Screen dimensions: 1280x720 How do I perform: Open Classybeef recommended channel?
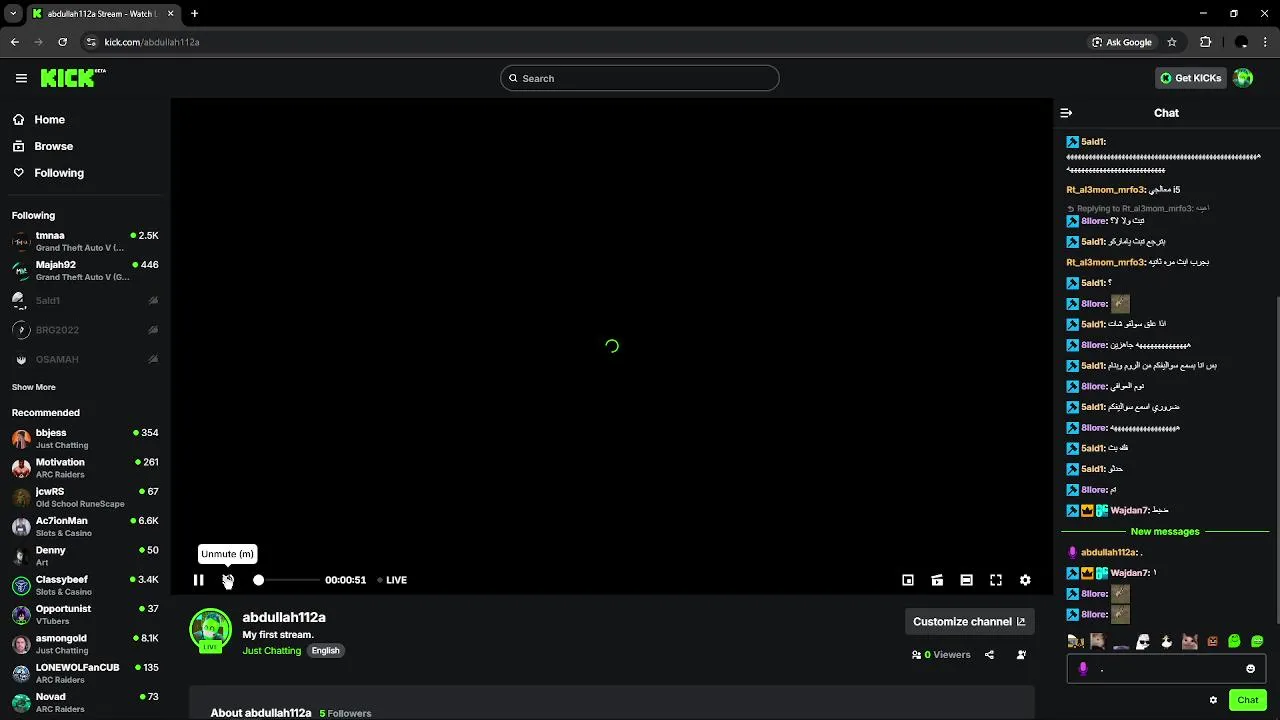point(85,585)
